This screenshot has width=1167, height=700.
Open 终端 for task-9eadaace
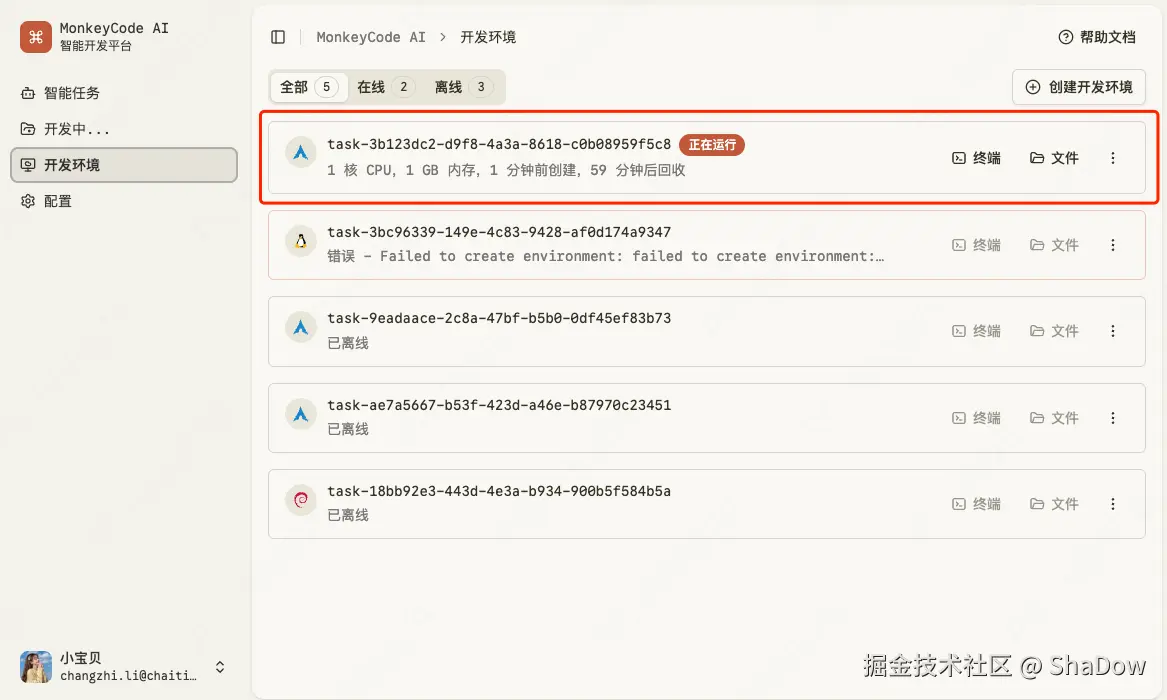[976, 331]
